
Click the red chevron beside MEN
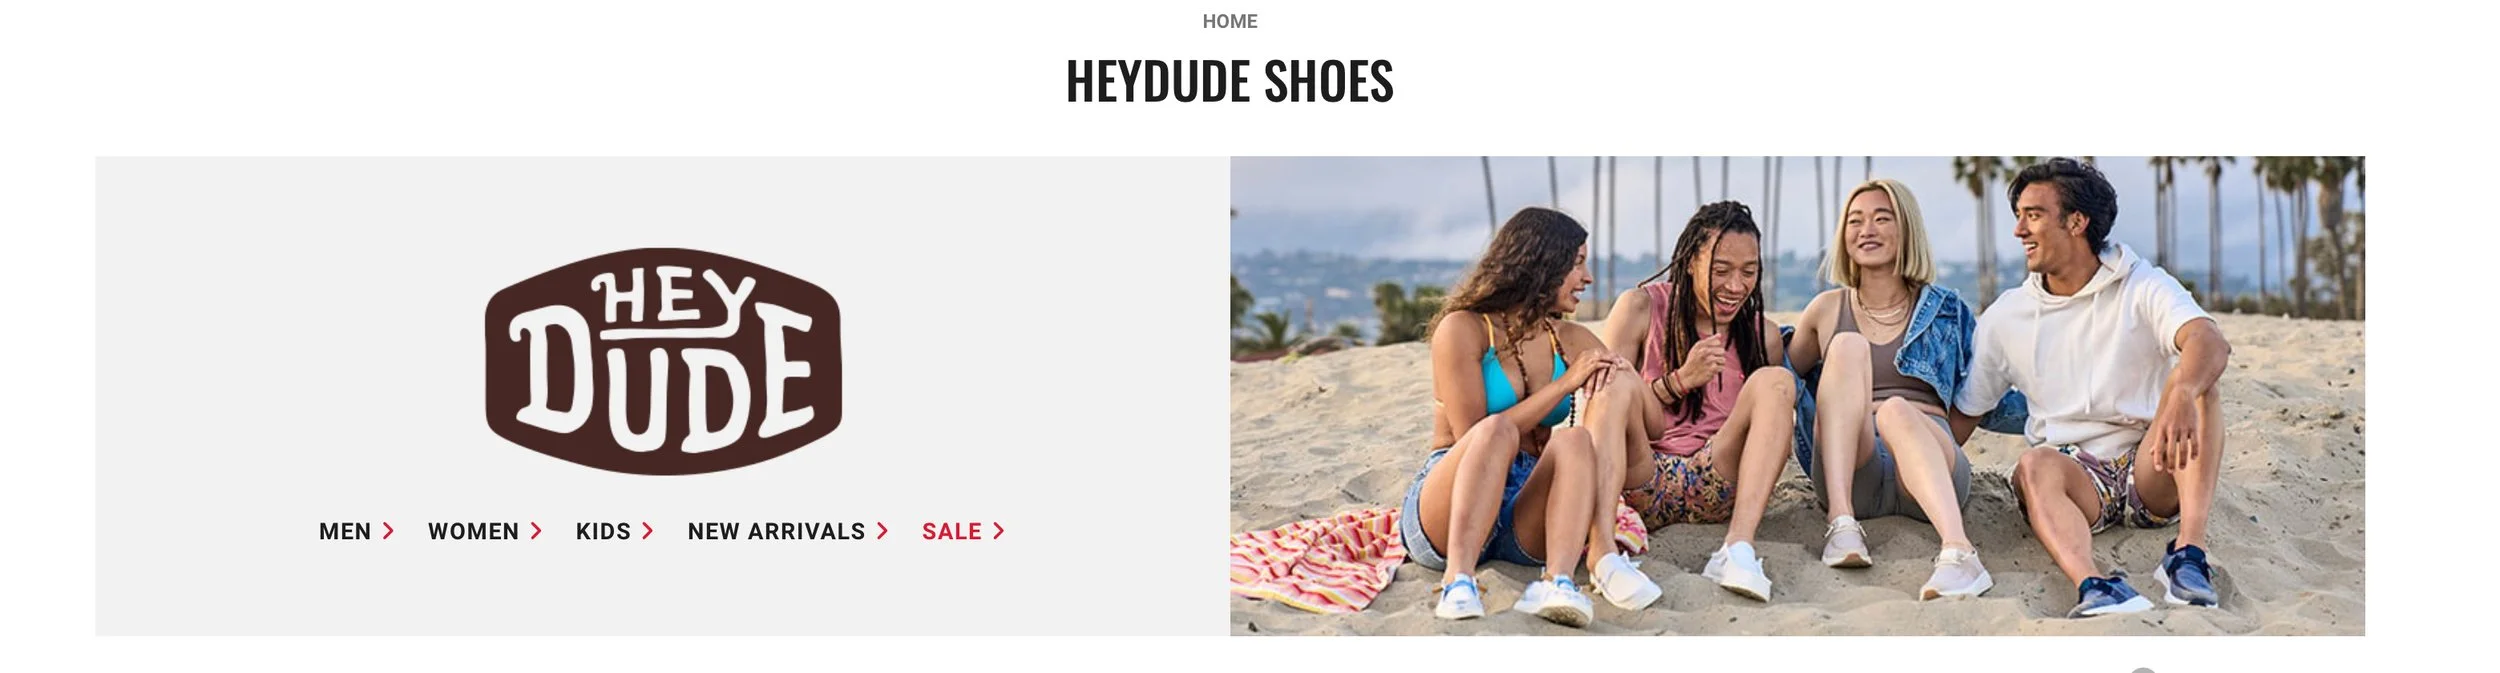point(388,531)
